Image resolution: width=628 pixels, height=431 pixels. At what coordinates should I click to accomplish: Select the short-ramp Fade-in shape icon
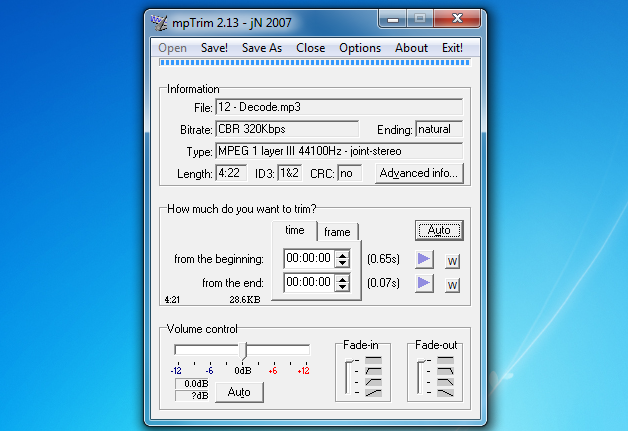pyautogui.click(x=373, y=371)
